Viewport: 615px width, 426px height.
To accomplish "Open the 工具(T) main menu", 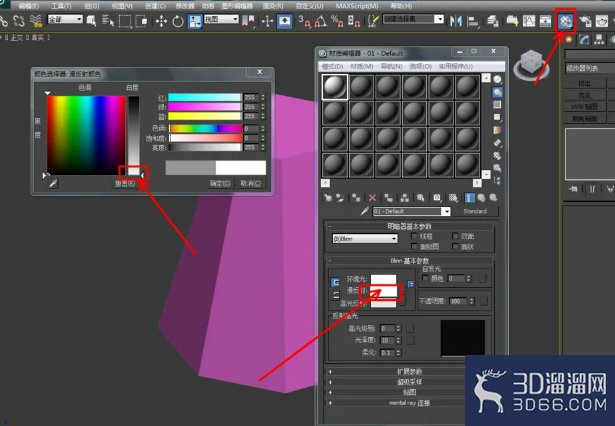I will tap(61, 6).
